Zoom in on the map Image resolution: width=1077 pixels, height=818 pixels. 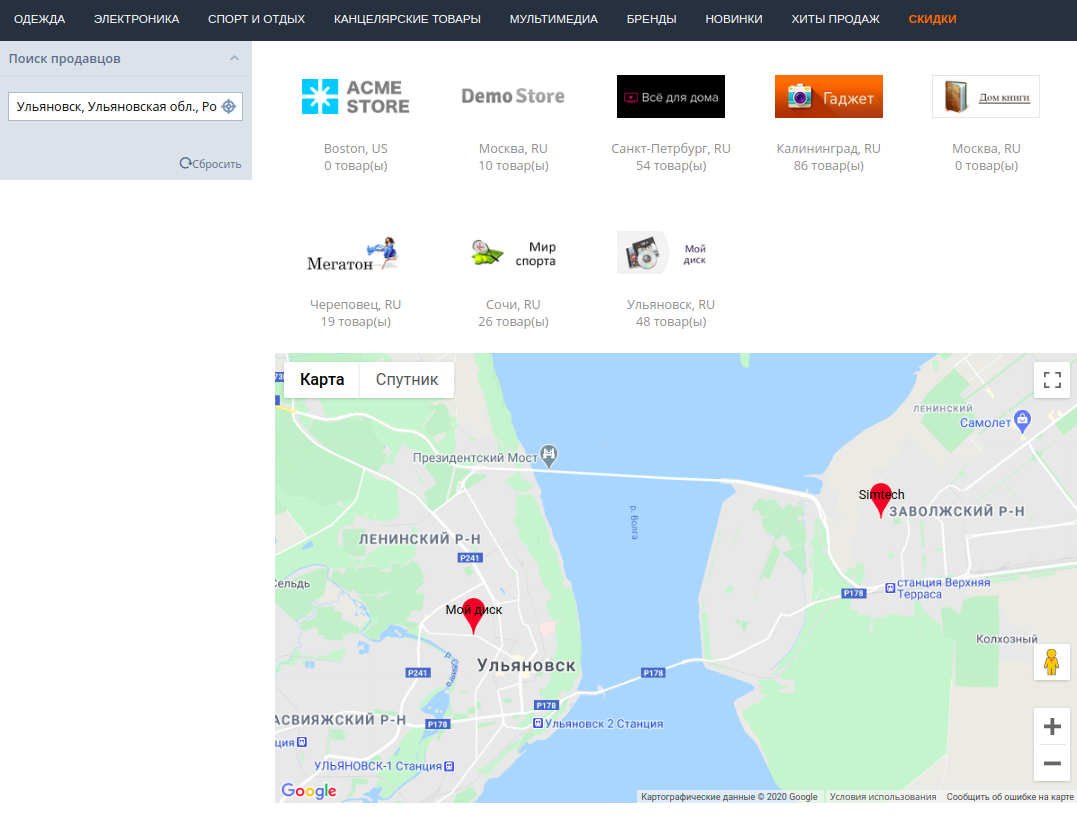1051,726
